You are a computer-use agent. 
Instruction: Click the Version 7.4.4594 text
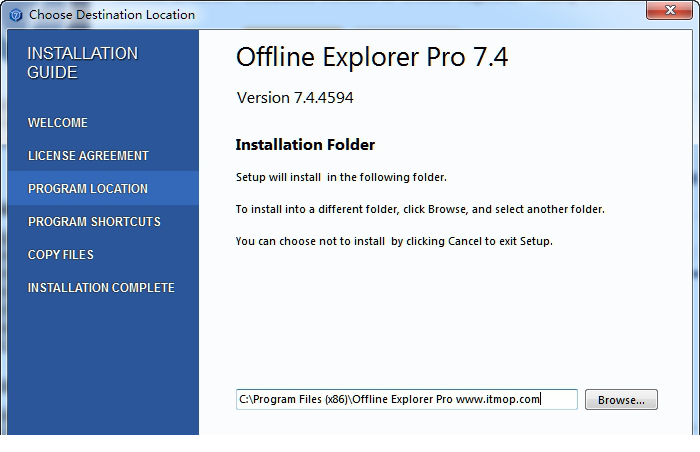(x=295, y=98)
